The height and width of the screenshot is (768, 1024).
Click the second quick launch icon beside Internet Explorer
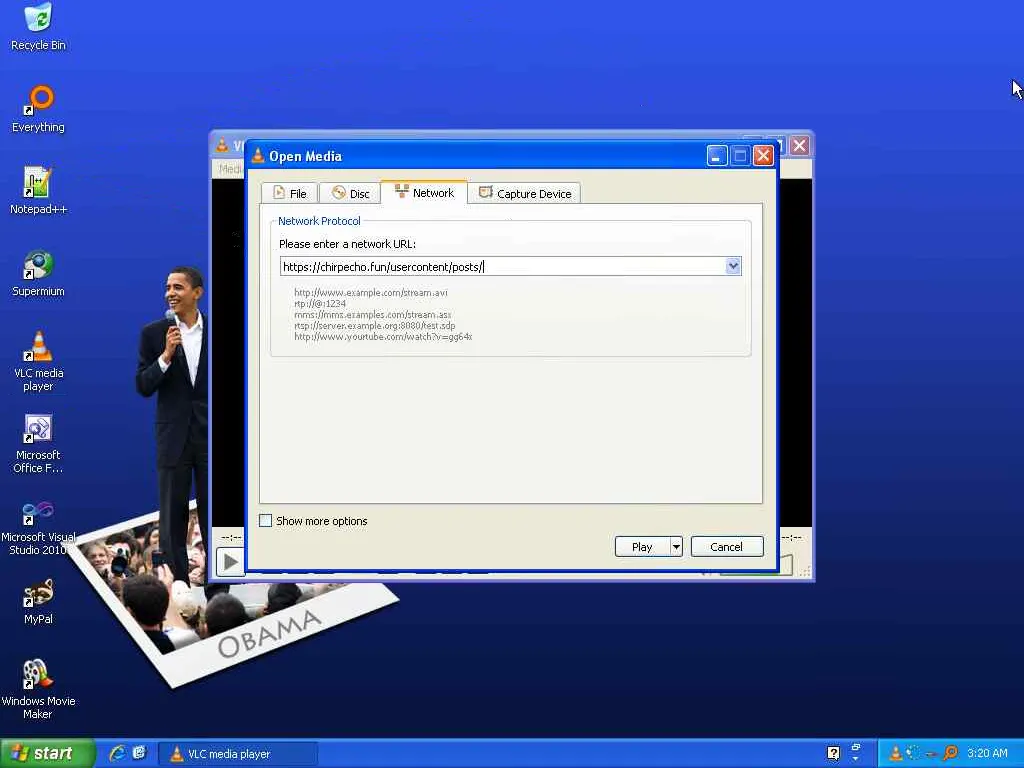(139, 753)
